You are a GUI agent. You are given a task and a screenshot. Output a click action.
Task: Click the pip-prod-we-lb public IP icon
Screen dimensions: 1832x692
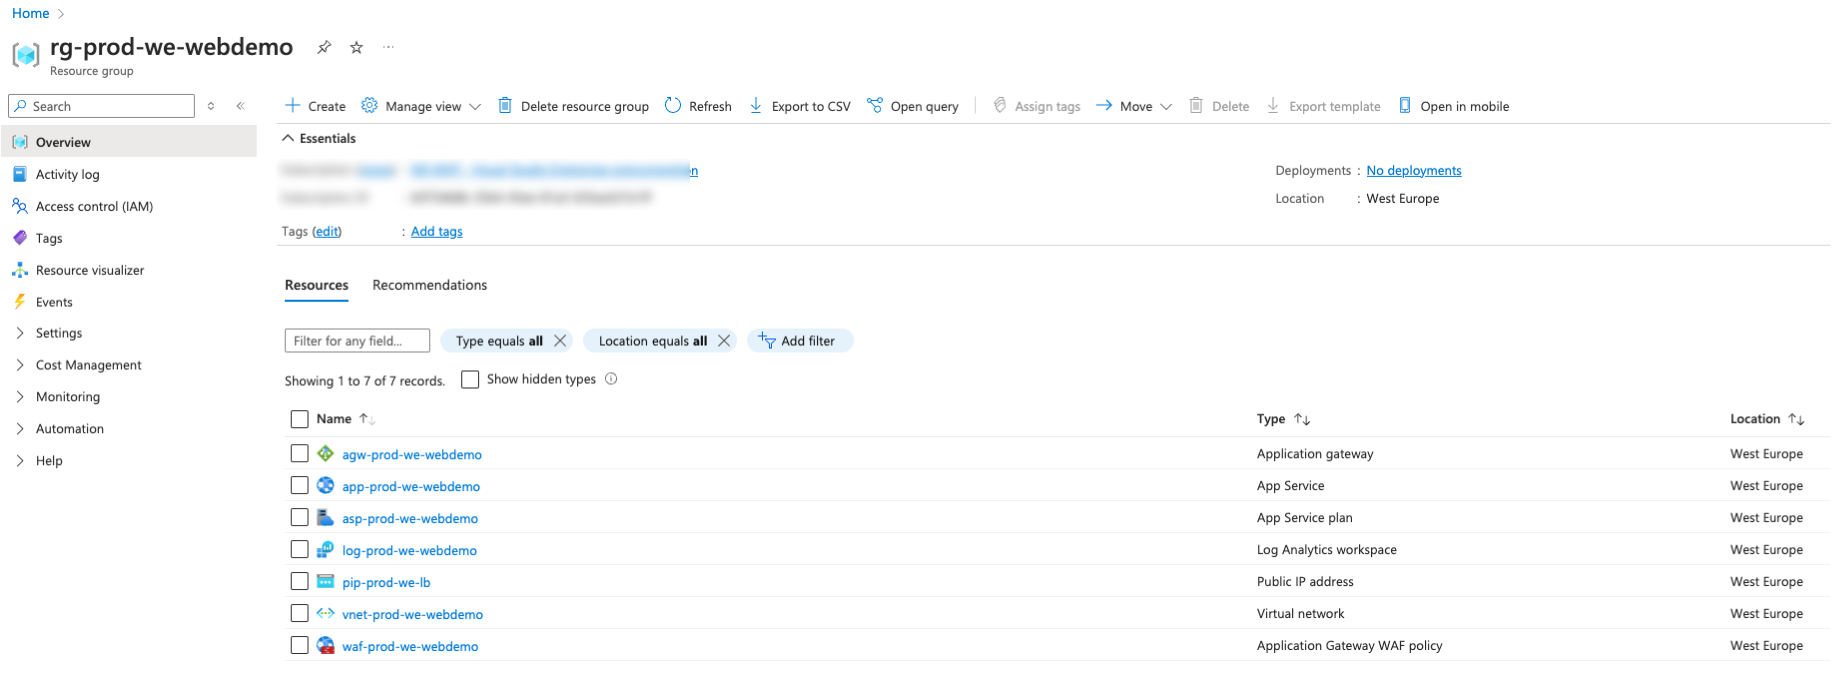click(x=325, y=582)
